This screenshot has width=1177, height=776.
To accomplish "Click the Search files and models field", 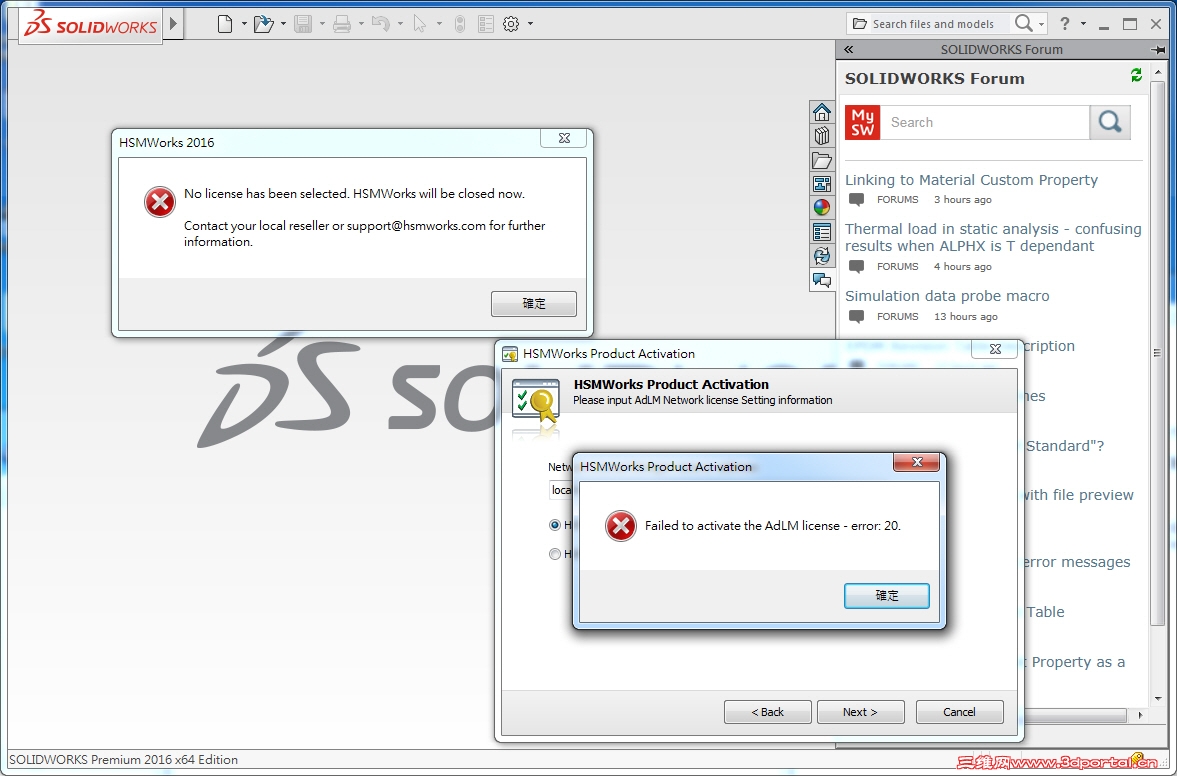I will pyautogui.click(x=933, y=24).
